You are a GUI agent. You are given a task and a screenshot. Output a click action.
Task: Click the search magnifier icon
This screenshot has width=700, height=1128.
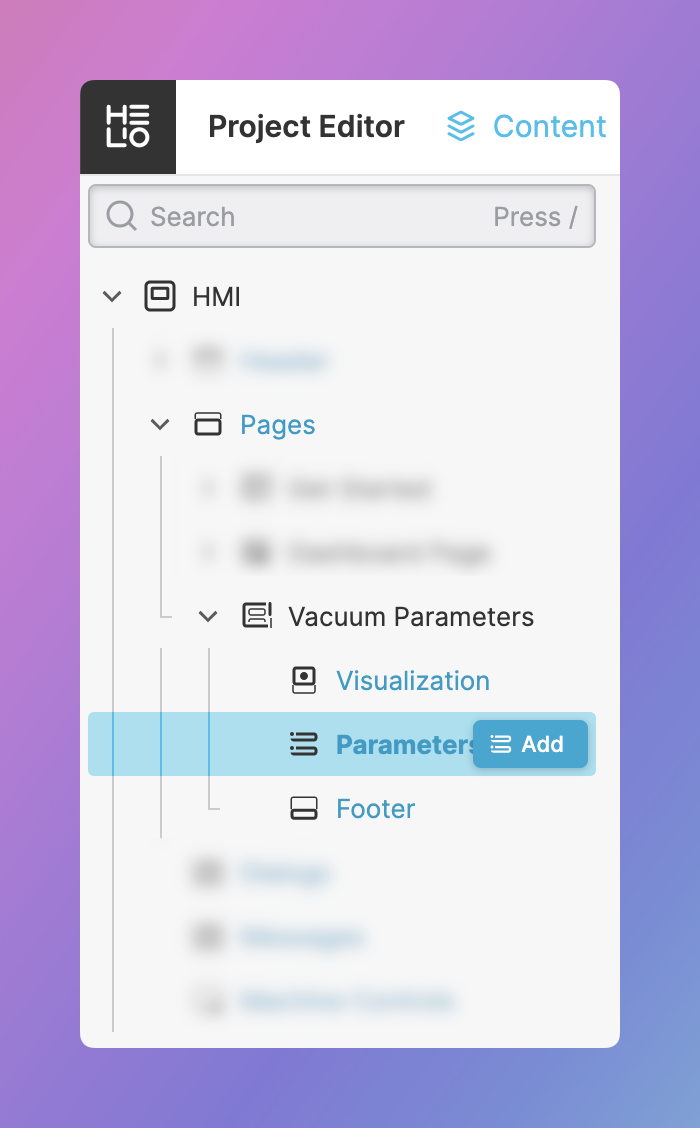coord(121,216)
